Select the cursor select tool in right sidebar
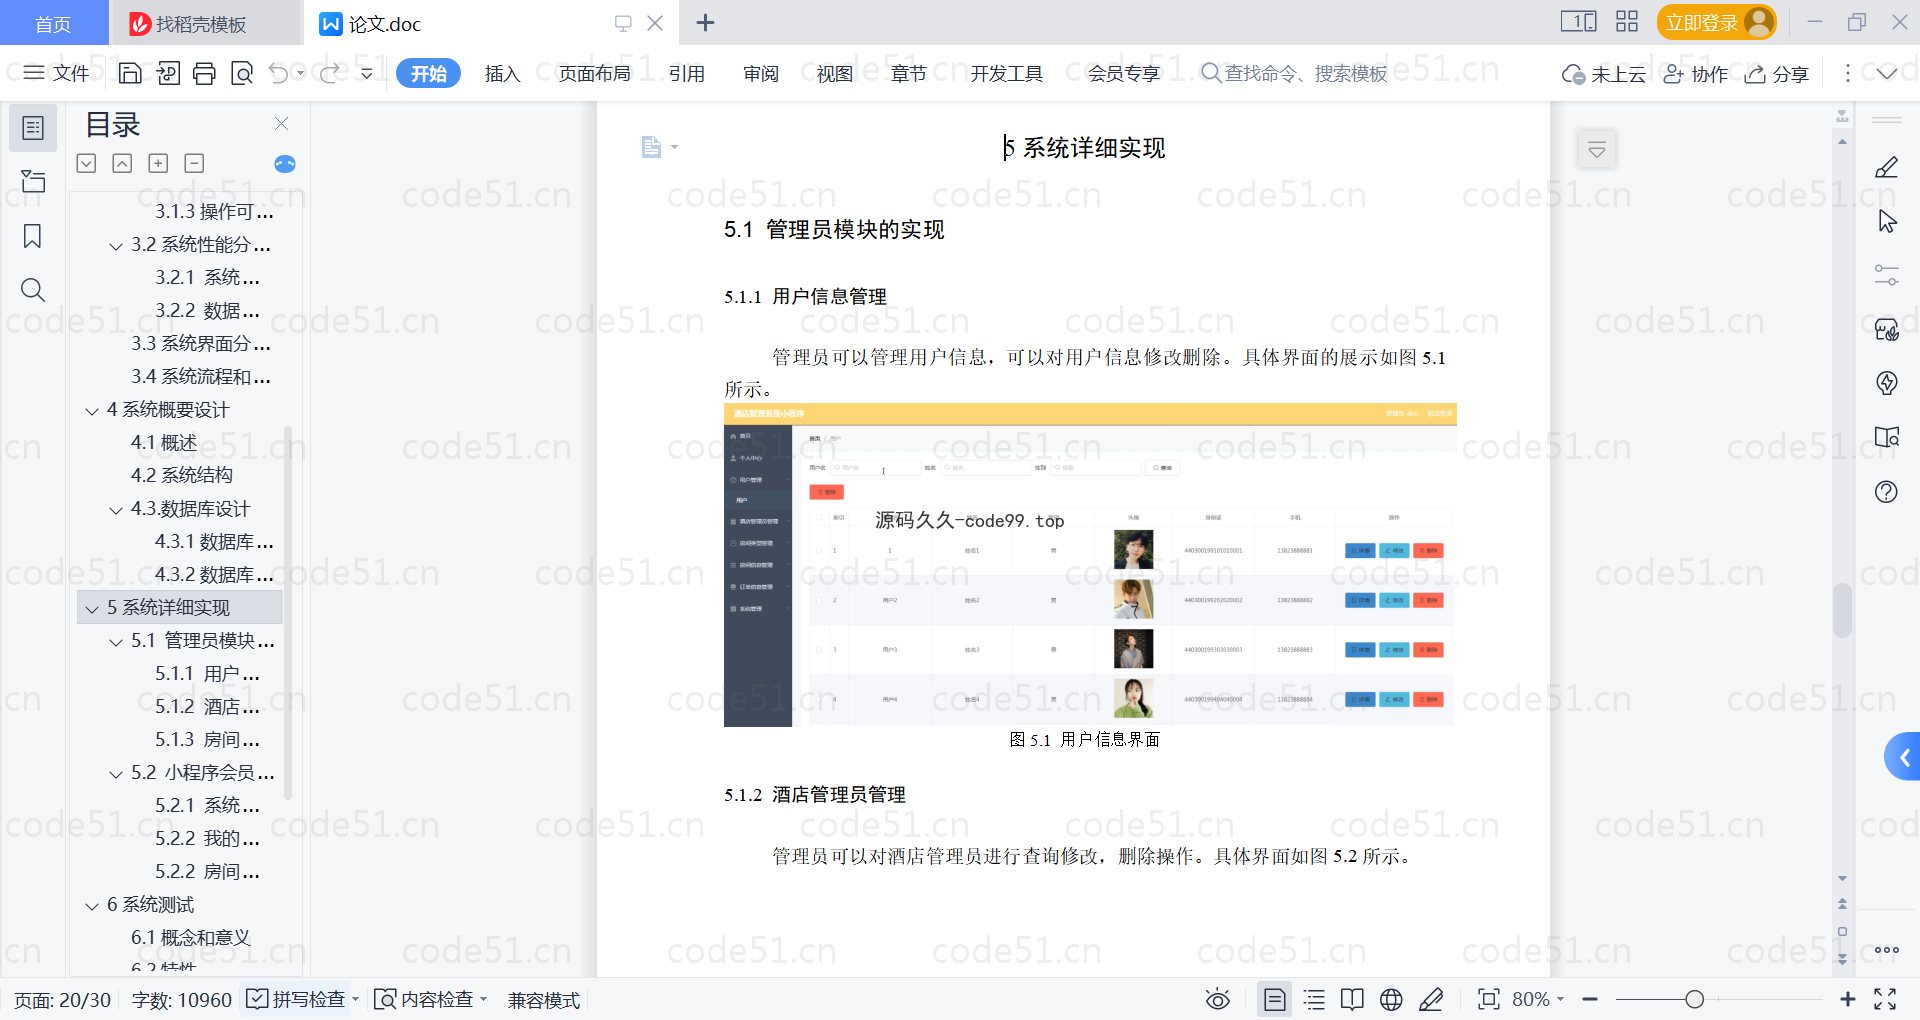Image resolution: width=1920 pixels, height=1020 pixels. 1887,221
